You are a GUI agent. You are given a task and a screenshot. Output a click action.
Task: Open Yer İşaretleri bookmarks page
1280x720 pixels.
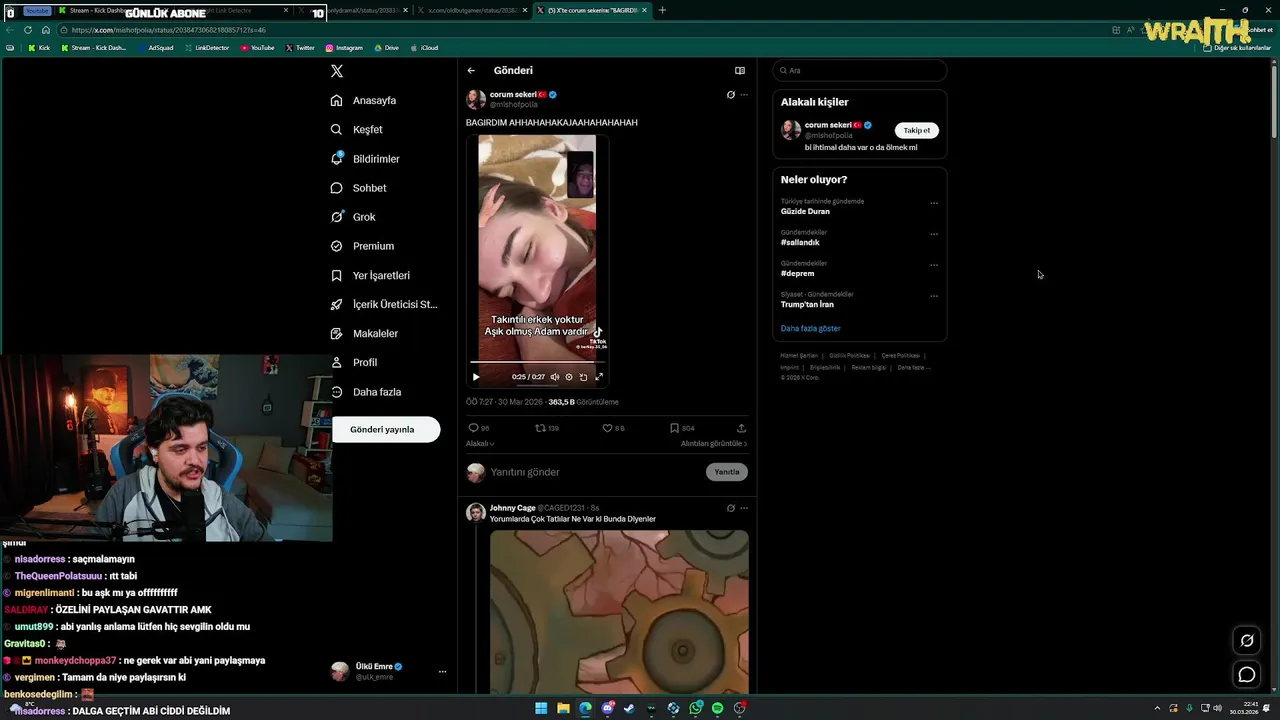(370, 275)
